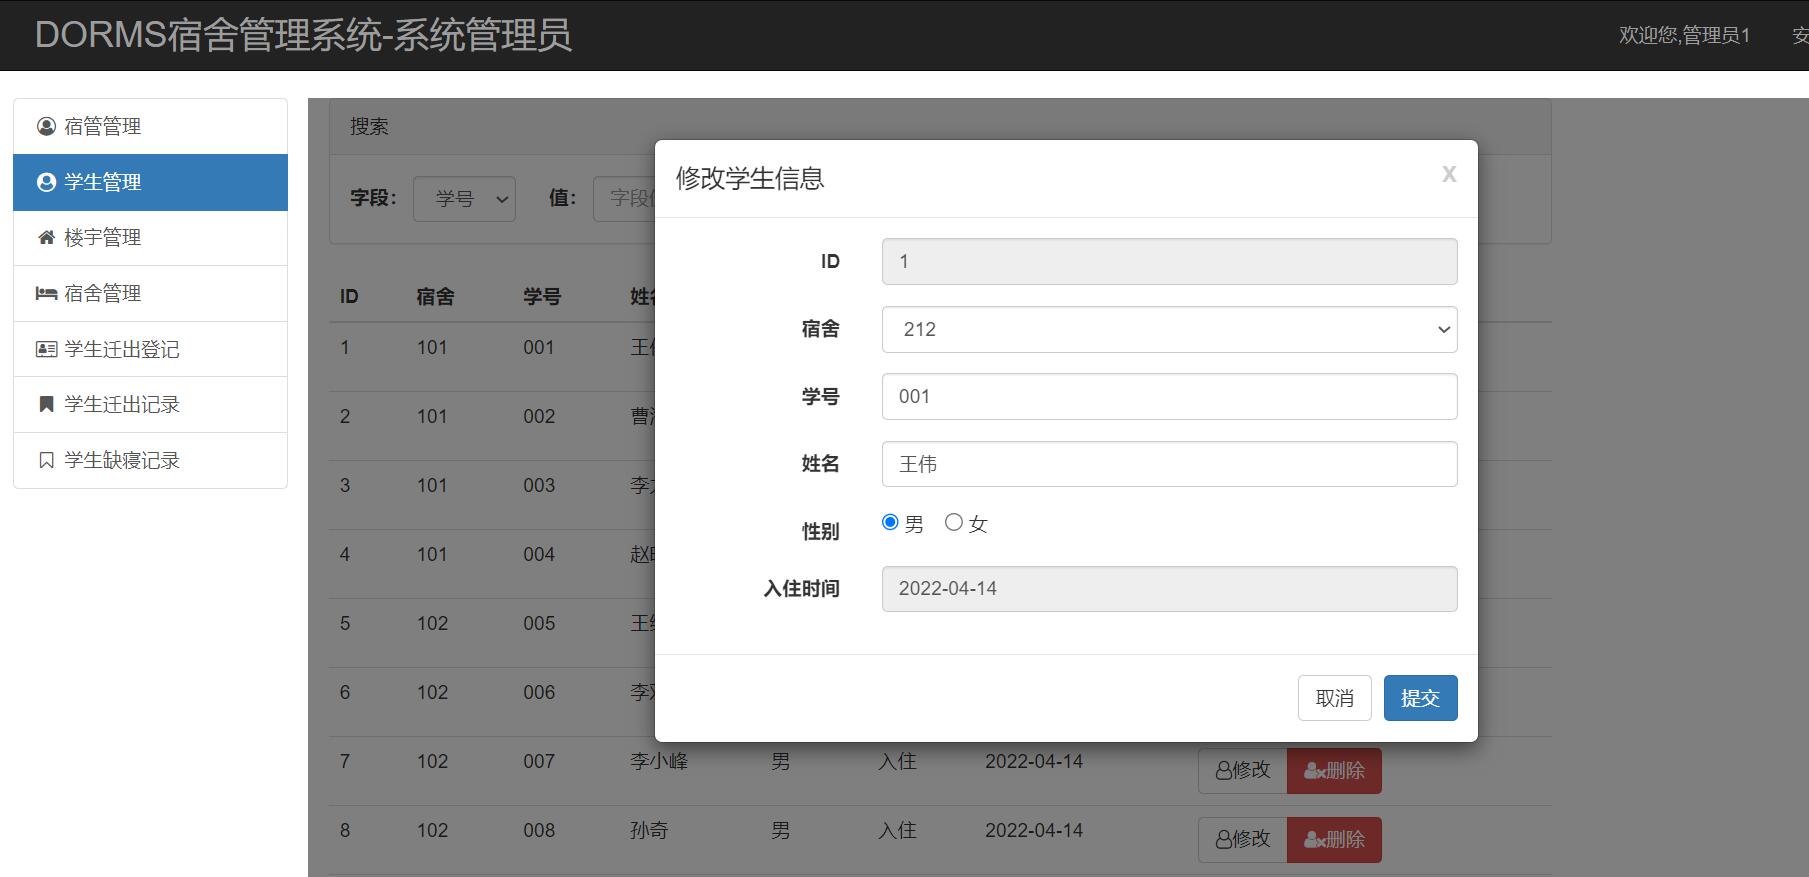
Task: Click the solid bookmark icon beside 学生迁出记录
Action: click(x=46, y=404)
